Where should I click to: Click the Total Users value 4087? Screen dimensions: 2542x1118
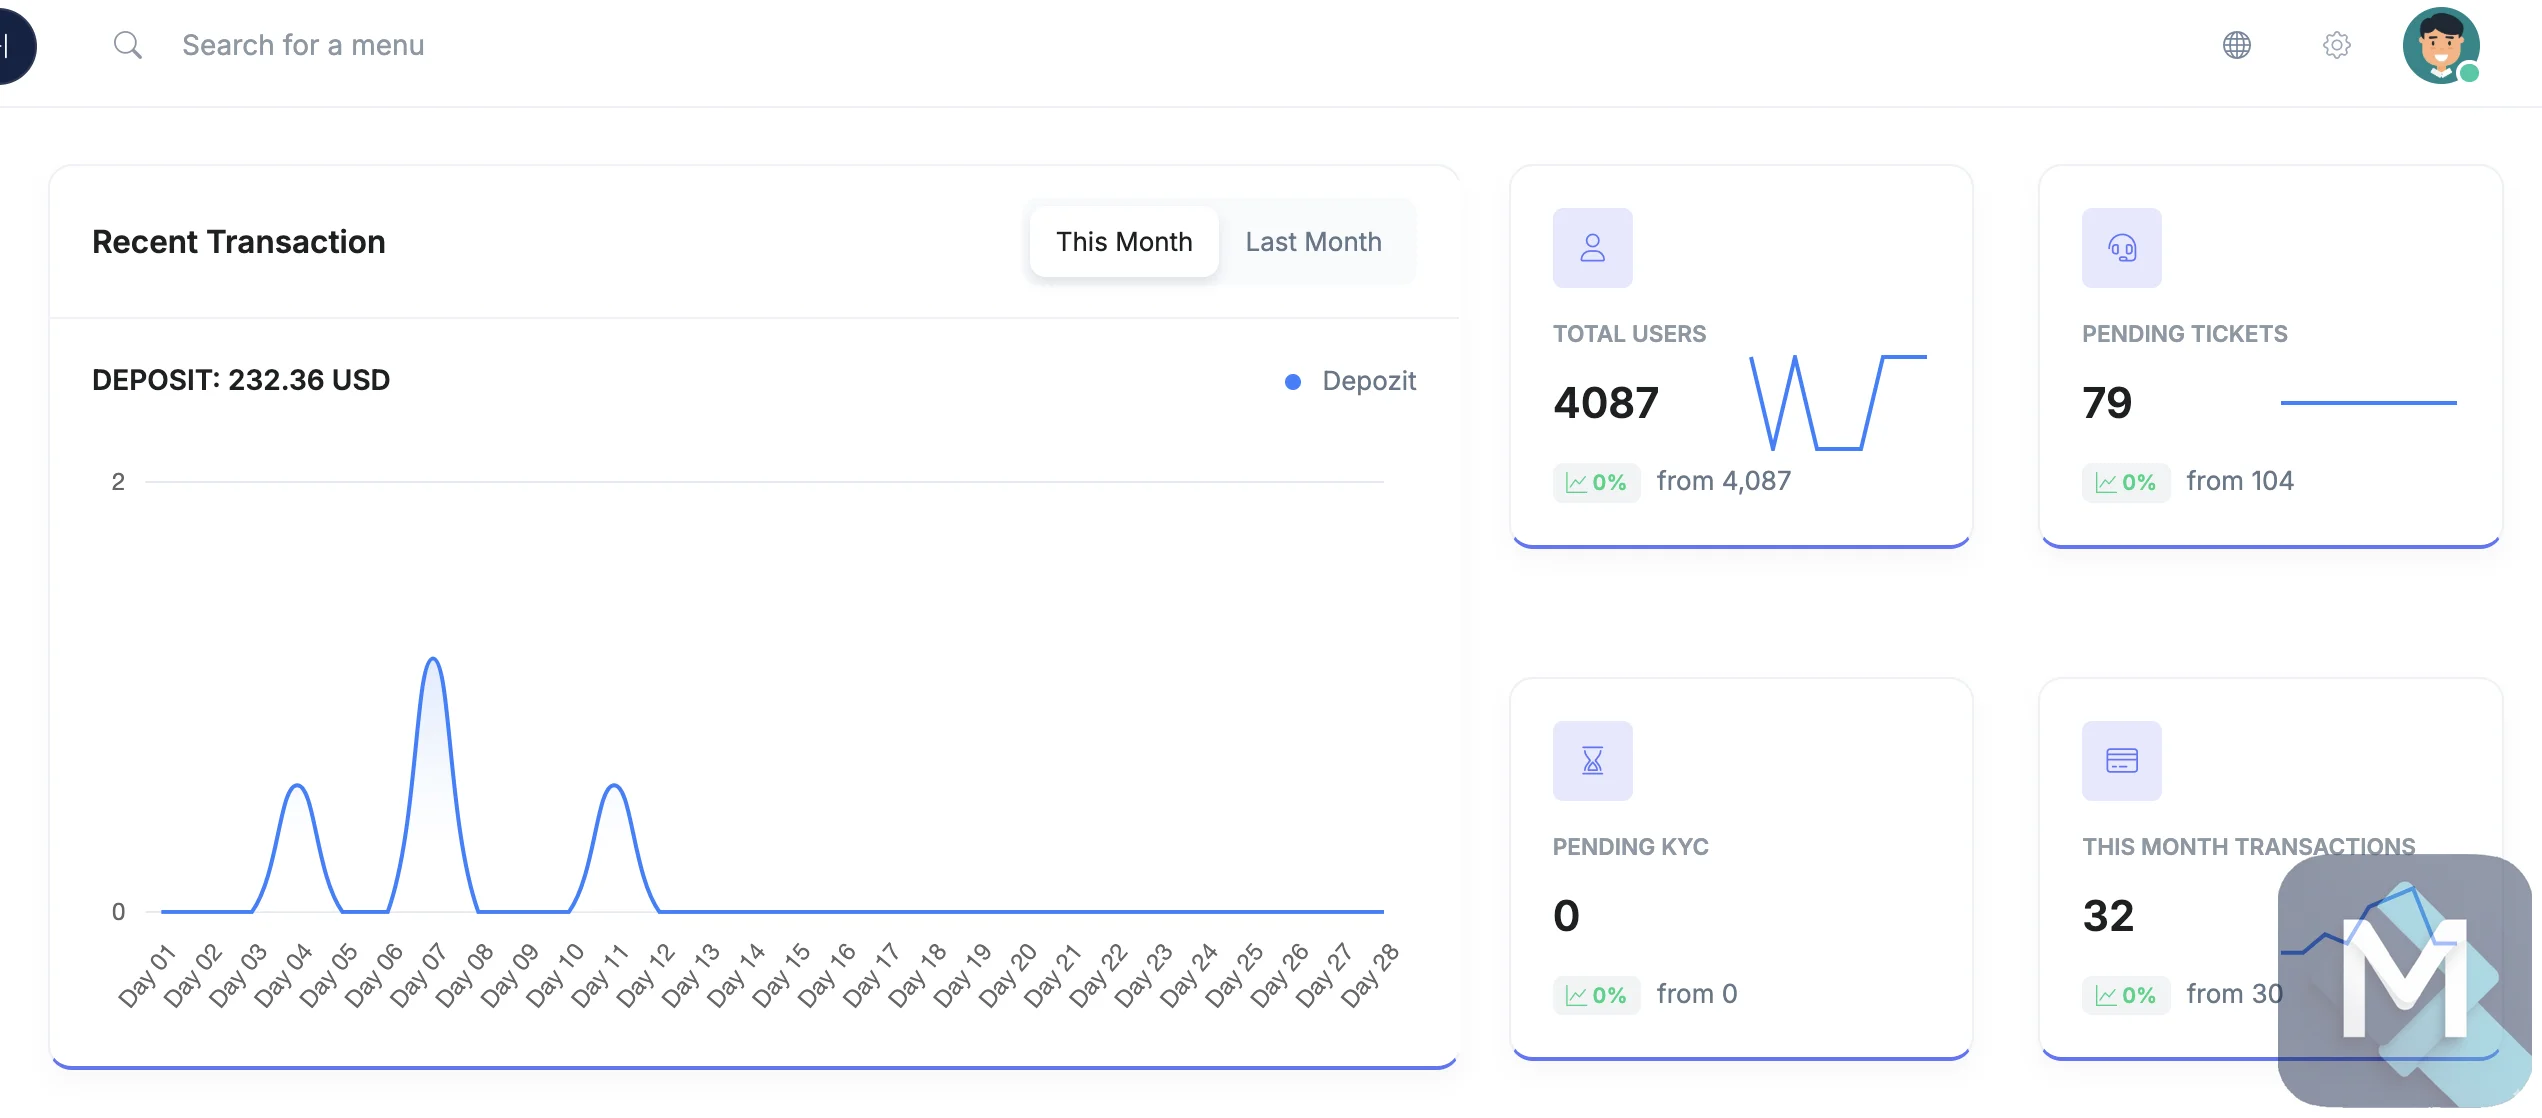tap(1606, 403)
